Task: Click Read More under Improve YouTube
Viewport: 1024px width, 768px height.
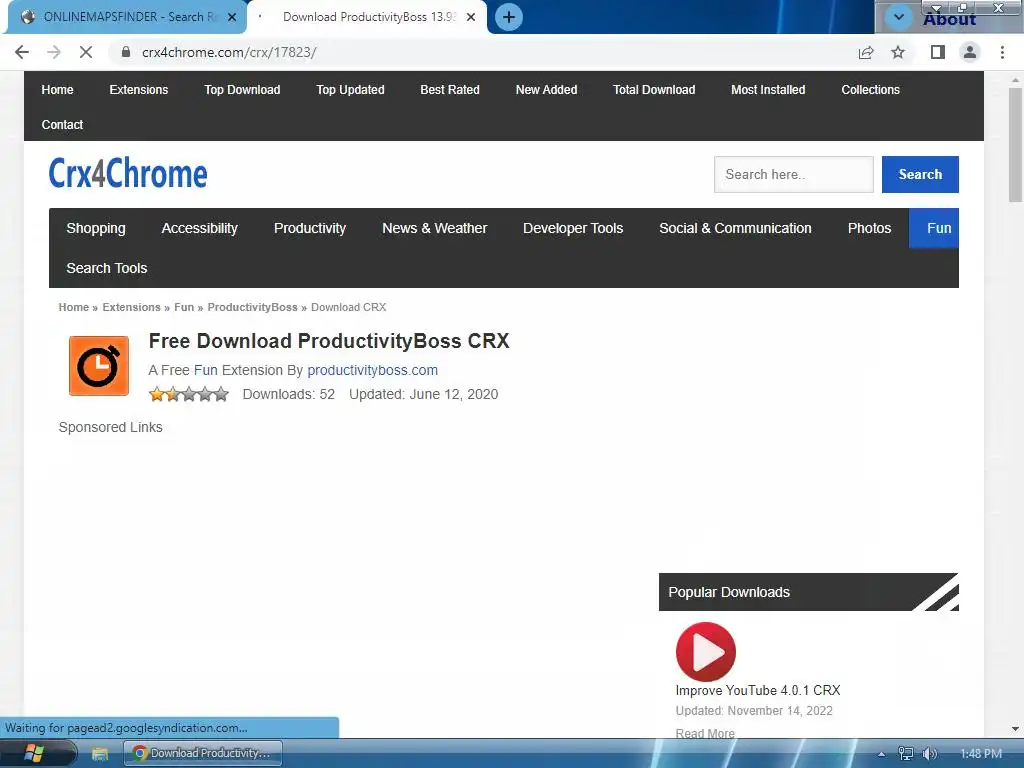Action: (705, 733)
